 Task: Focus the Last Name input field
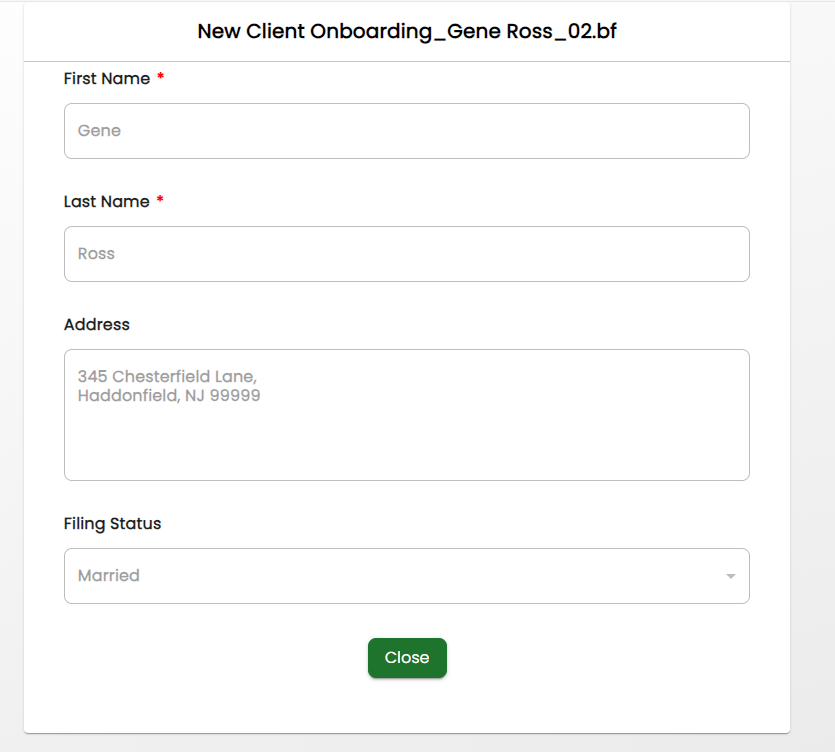pyautogui.click(x=407, y=254)
